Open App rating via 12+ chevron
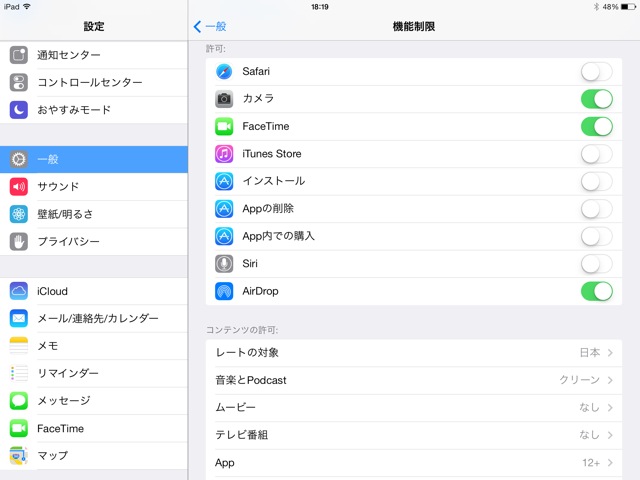 (x=610, y=462)
